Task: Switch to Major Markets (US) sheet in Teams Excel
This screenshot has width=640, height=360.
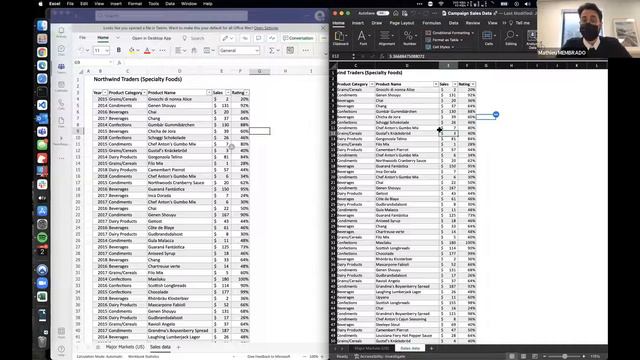Action: [x=125, y=347]
